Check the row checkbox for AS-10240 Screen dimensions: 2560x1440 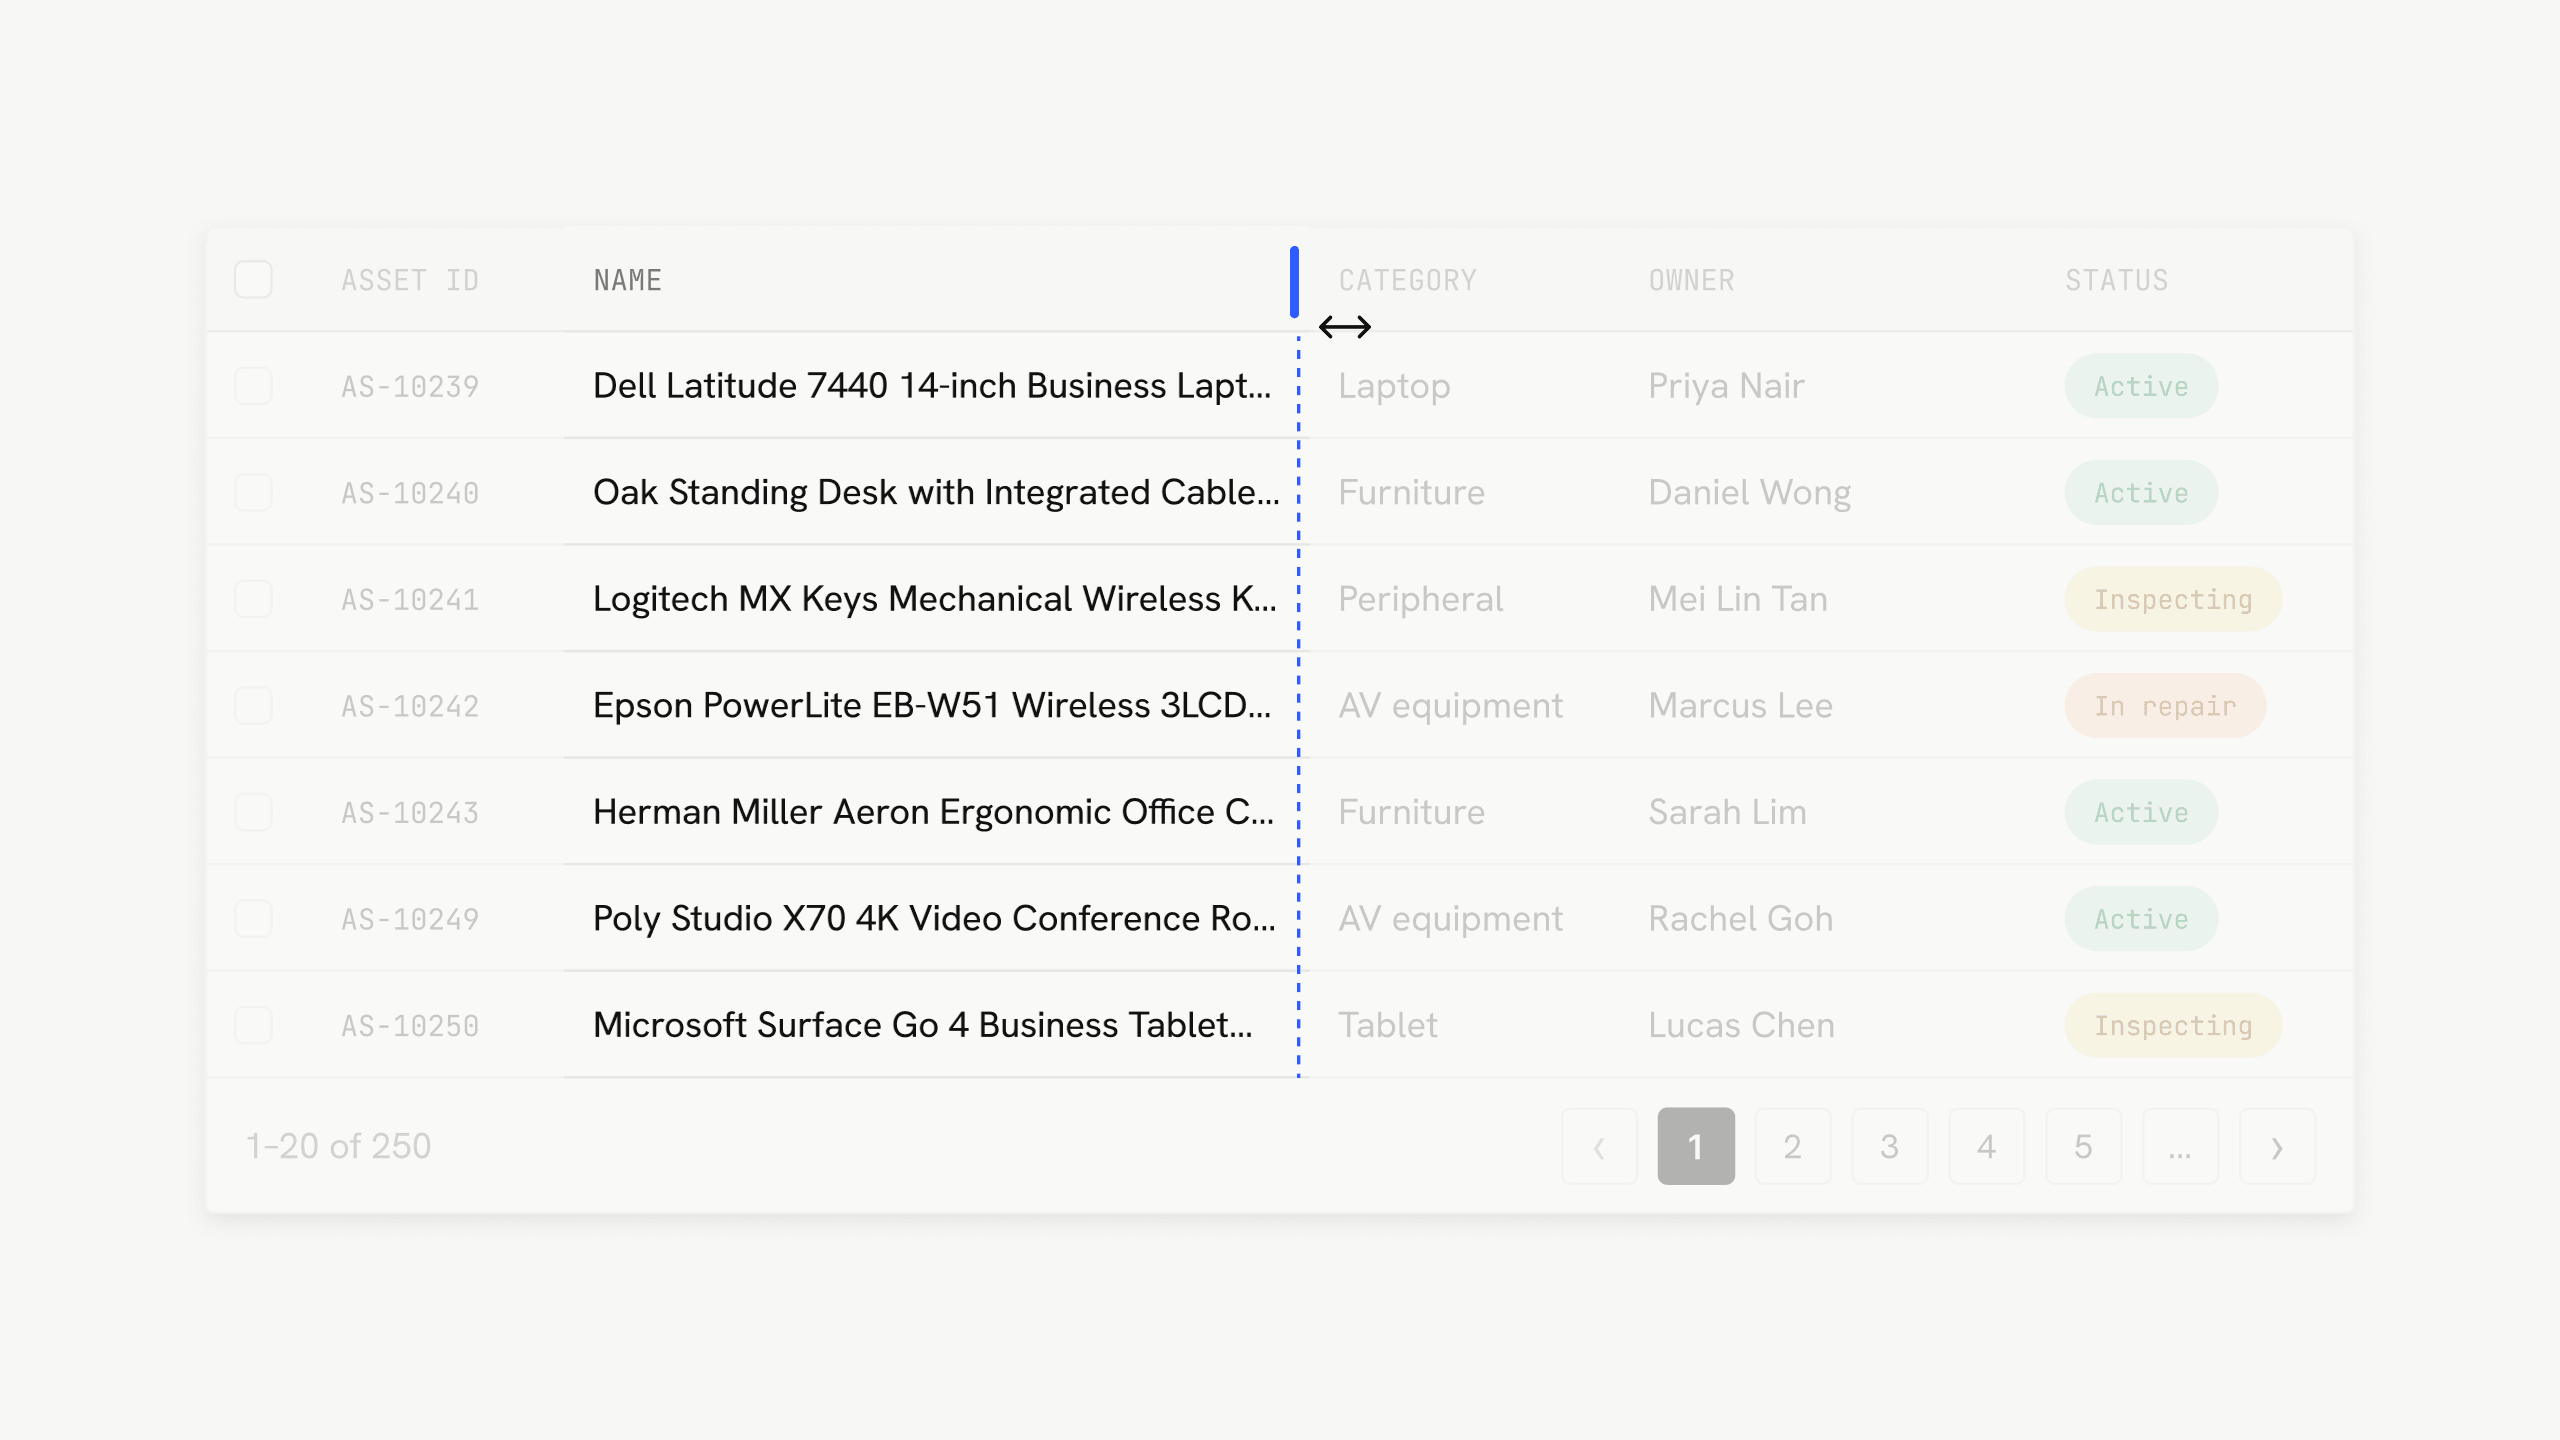253,492
